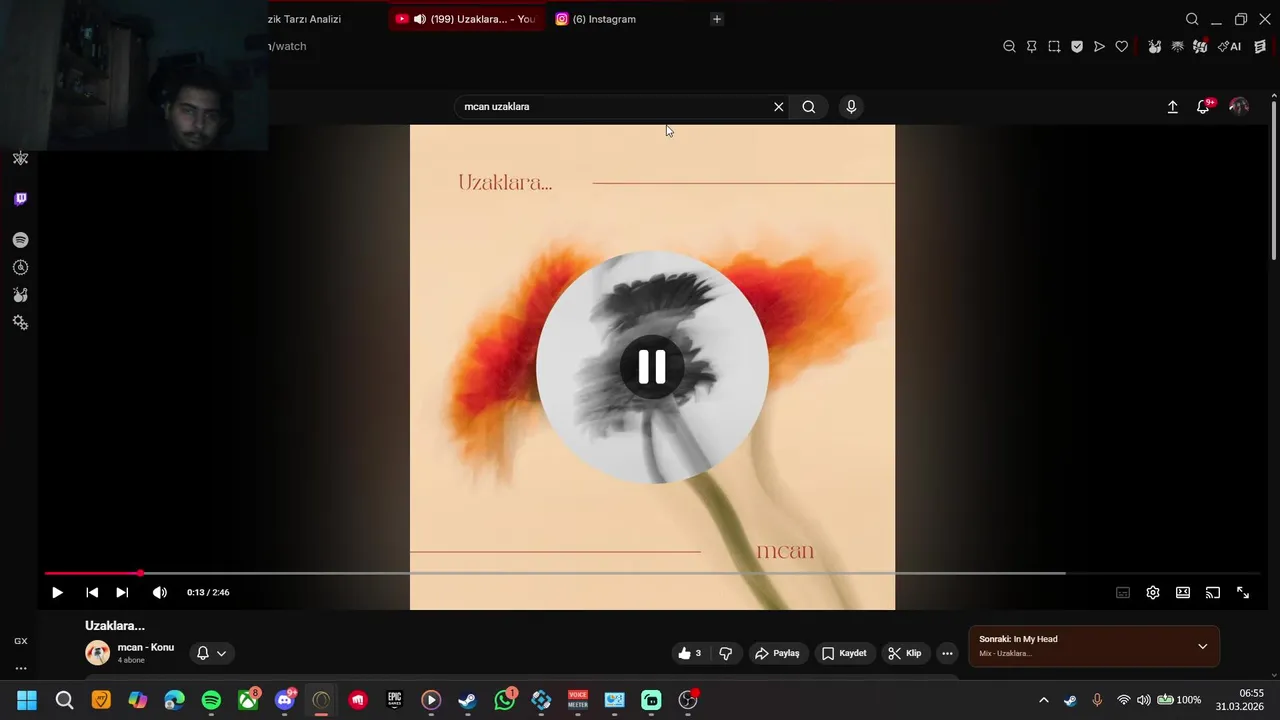Open more actions three-dot menu

[x=947, y=653]
